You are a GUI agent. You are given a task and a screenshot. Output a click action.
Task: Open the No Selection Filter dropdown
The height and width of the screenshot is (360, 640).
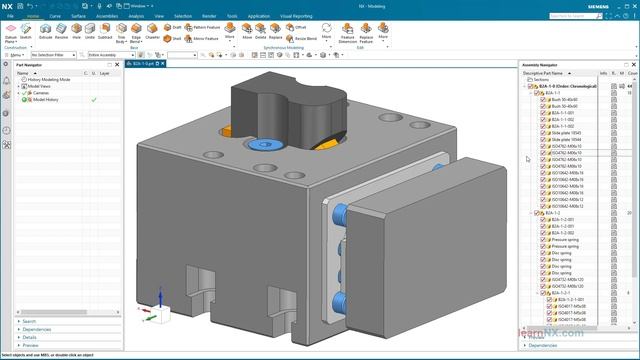tap(53, 55)
